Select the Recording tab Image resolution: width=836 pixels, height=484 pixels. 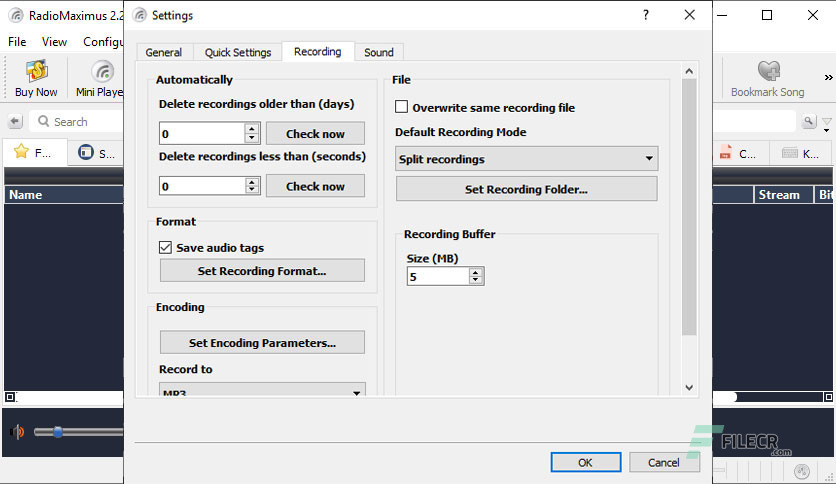(318, 52)
